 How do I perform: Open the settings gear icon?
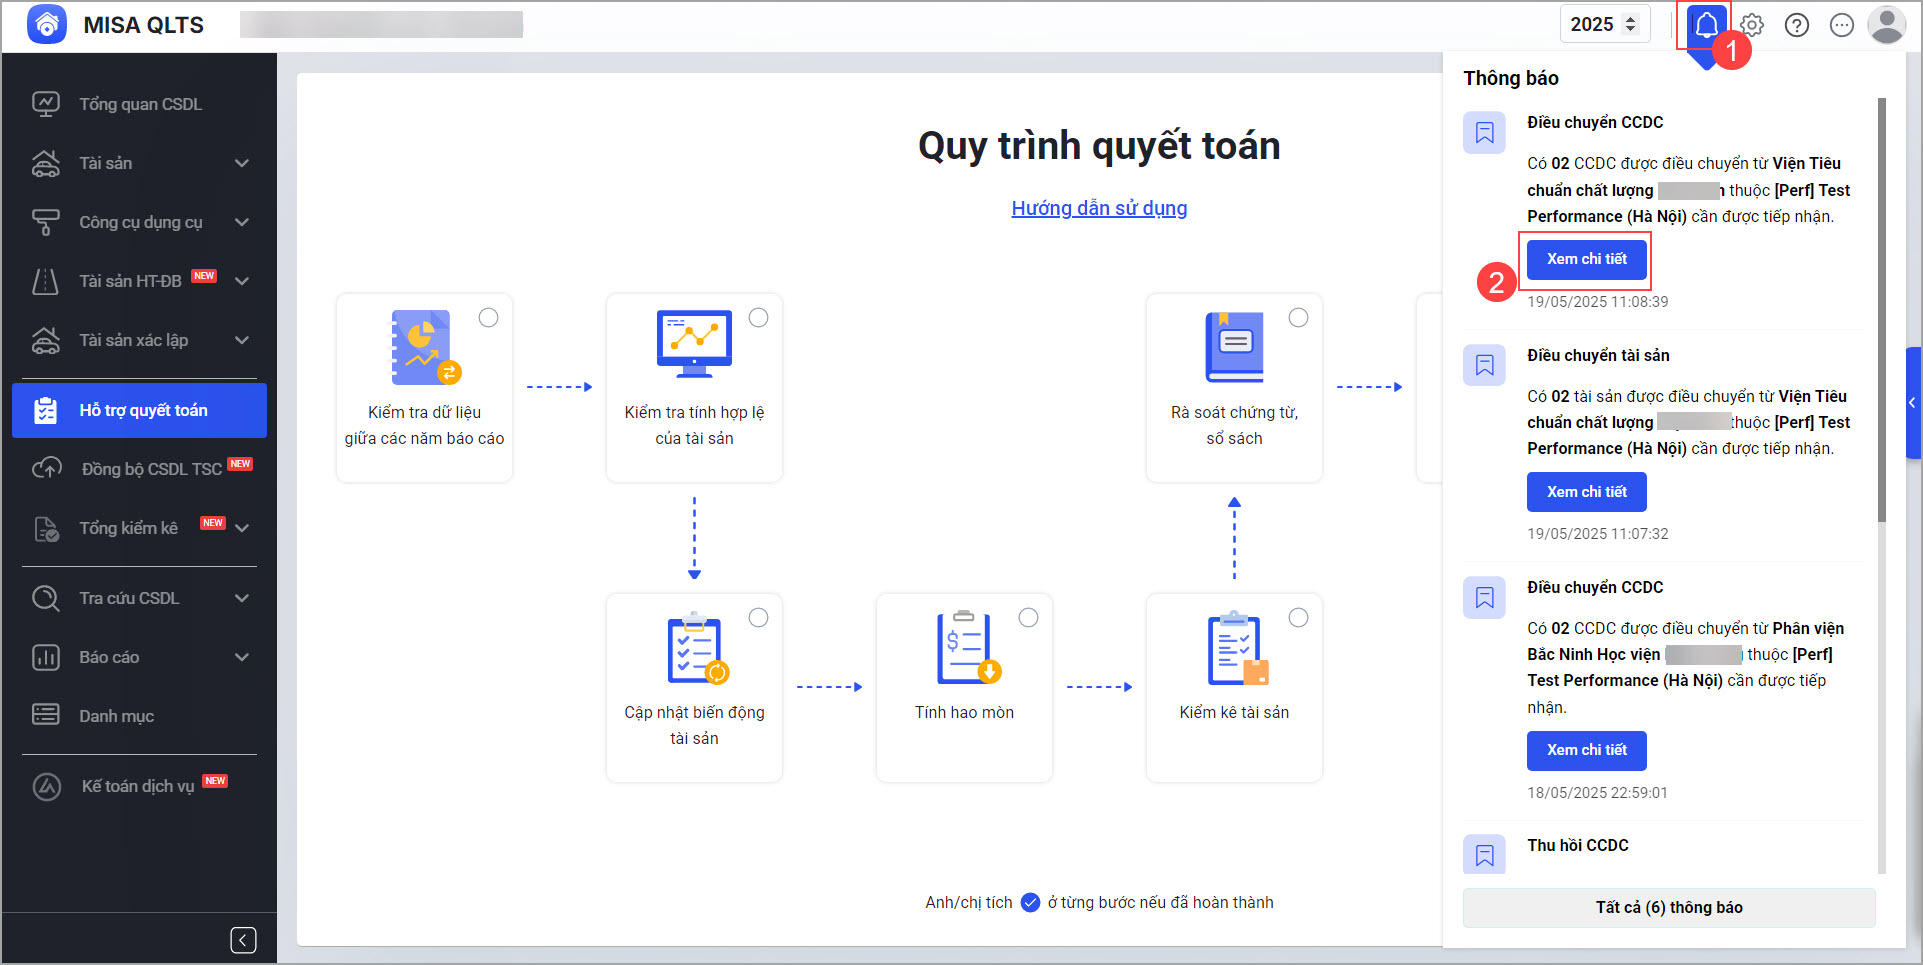click(x=1752, y=25)
